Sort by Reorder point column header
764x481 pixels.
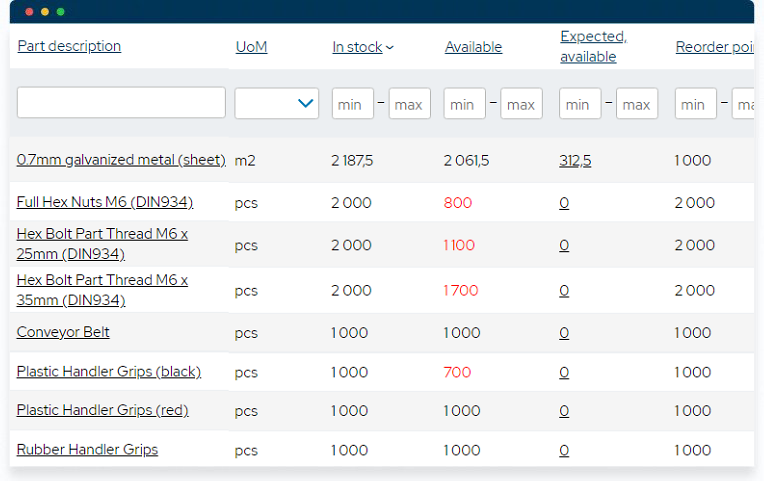(x=715, y=47)
